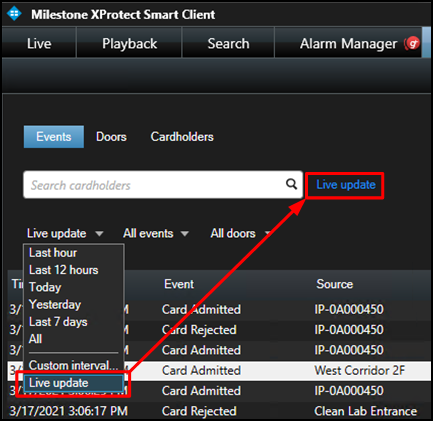Click the Milestone XProtect logo icon
This screenshot has width=433, height=421.
pyautogui.click(x=14, y=14)
